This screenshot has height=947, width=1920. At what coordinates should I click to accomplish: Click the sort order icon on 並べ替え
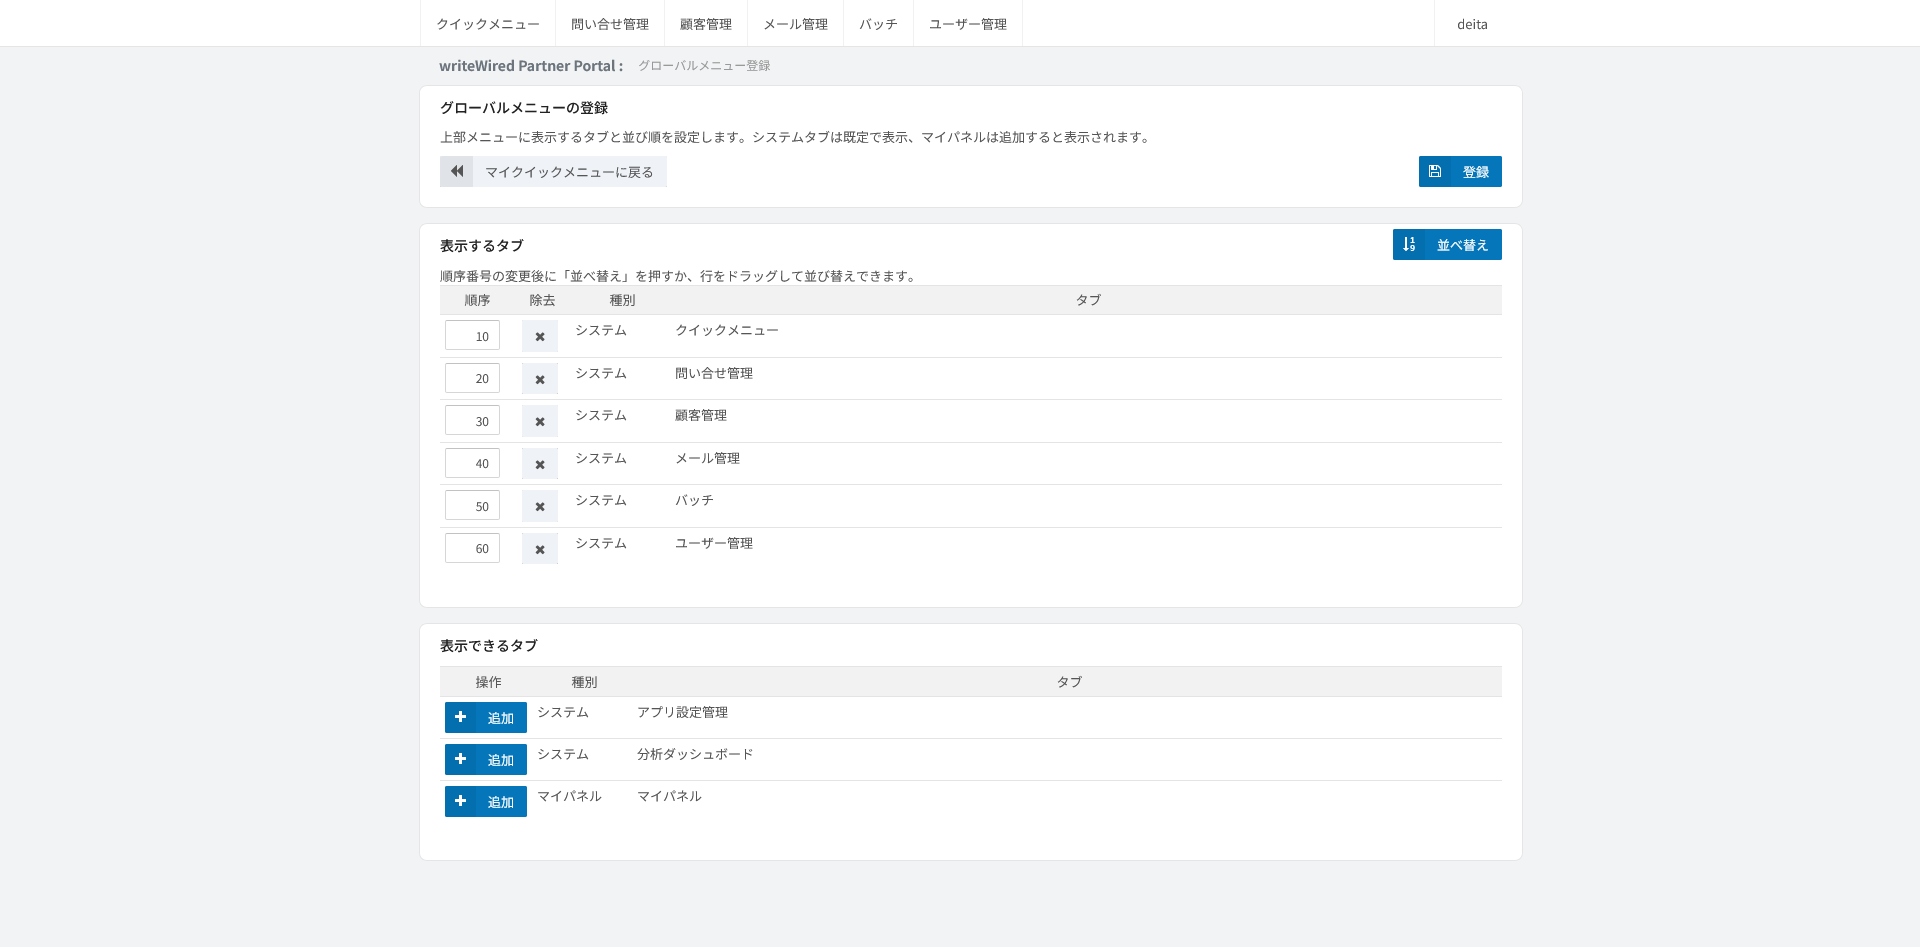click(1409, 244)
